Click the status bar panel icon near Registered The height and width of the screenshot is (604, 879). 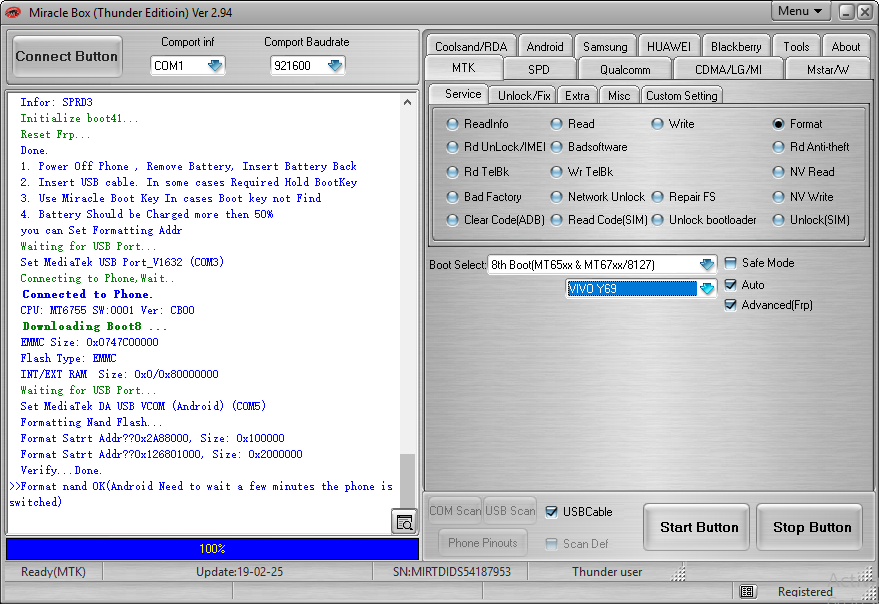click(746, 591)
